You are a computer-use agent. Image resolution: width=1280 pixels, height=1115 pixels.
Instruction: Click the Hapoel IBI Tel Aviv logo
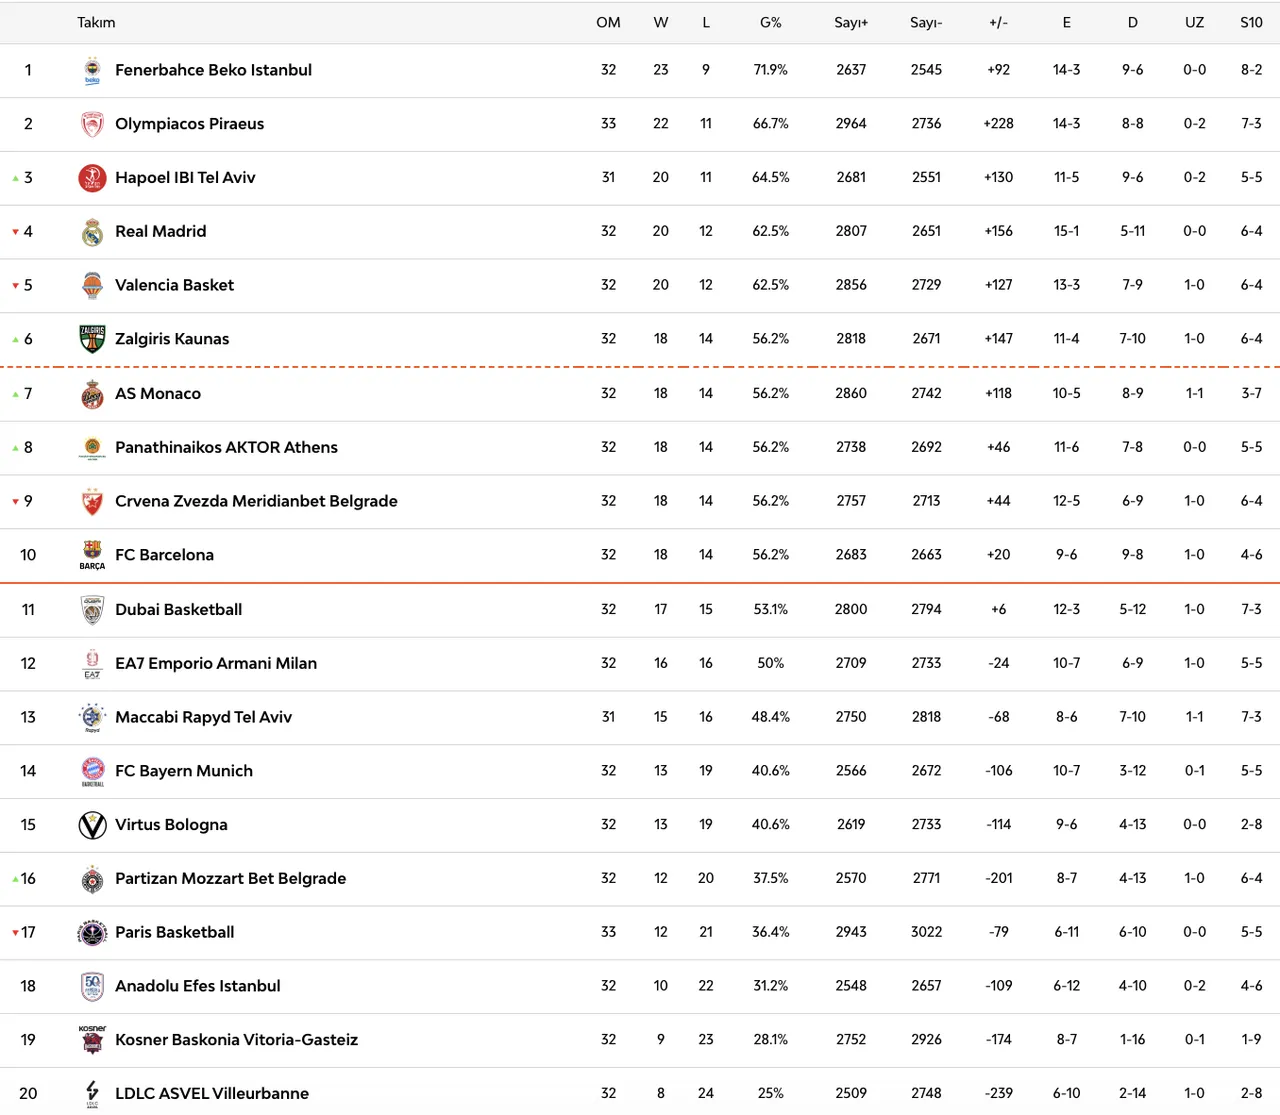[92, 178]
